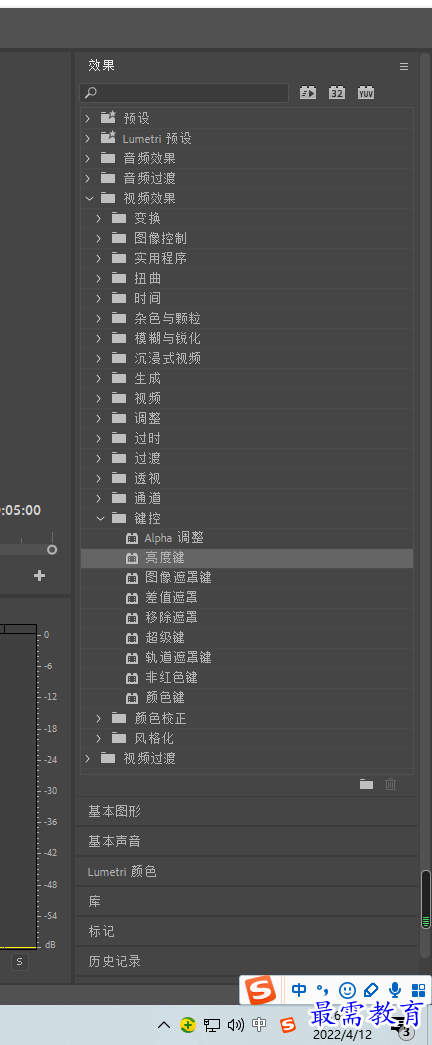Viewport: 432px width, 1045px height.
Task: Click the 模糊与锐化 folder icon
Action: [x=119, y=338]
